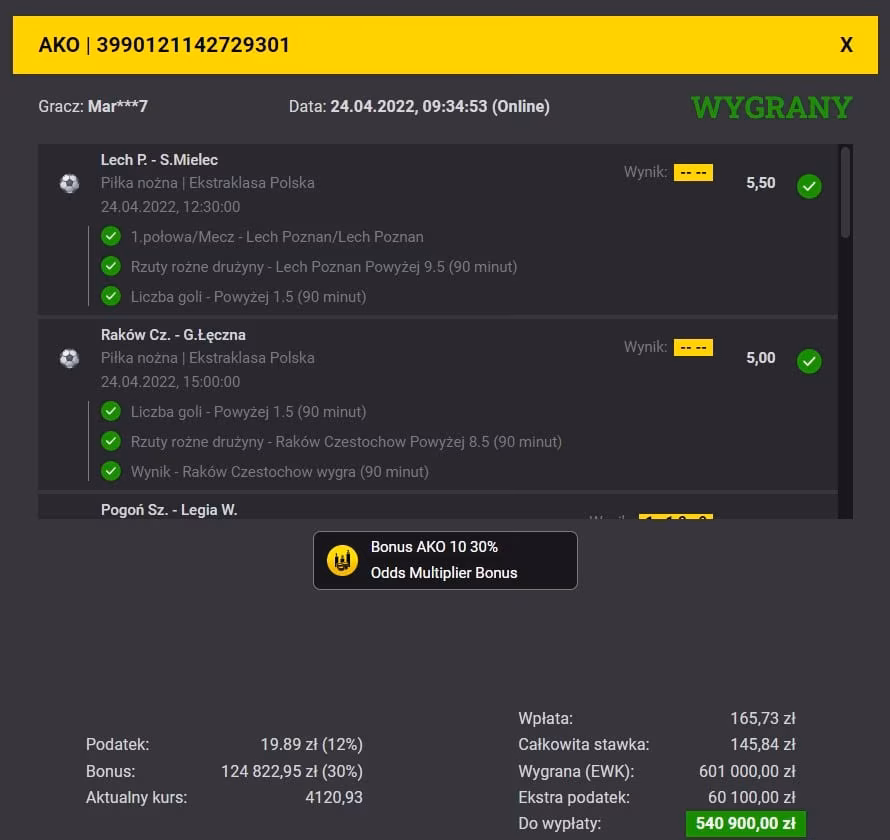This screenshot has height=840, width=890.
Task: Click checkmark next to Lech Poznan Powyżej 9.5 corners
Action: tap(111, 266)
